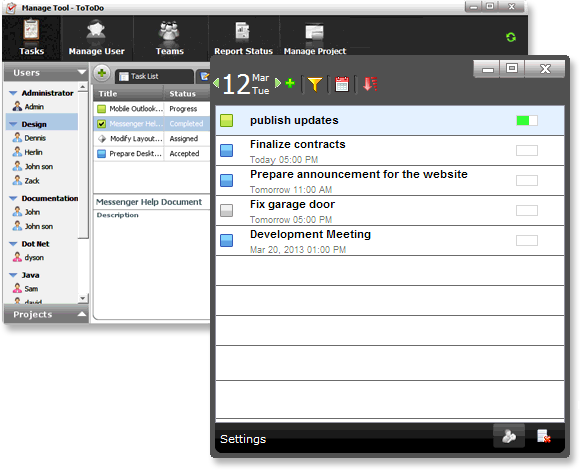Click the yellow funnel filter icon
Image resolution: width=580 pixels, height=470 pixels.
[315, 84]
